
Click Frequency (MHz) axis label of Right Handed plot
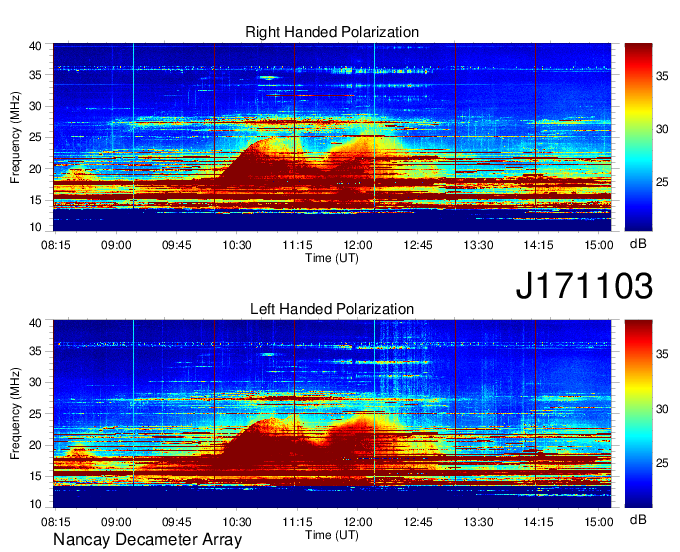coord(15,137)
